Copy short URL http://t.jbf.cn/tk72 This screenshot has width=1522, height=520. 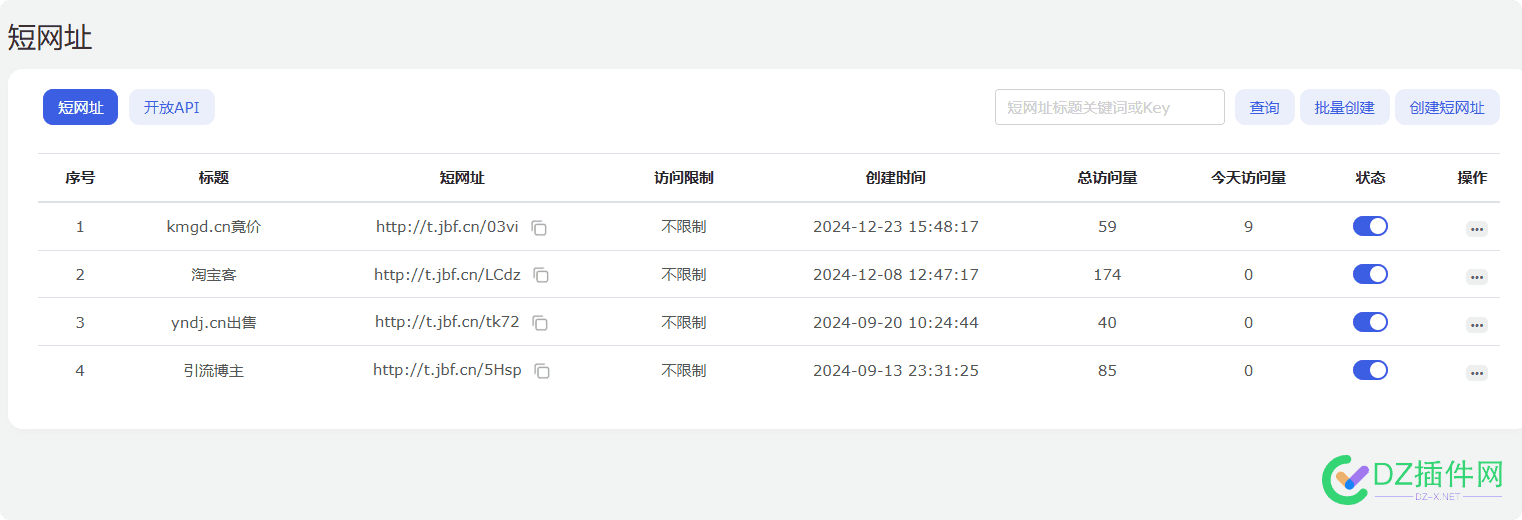[x=540, y=323]
